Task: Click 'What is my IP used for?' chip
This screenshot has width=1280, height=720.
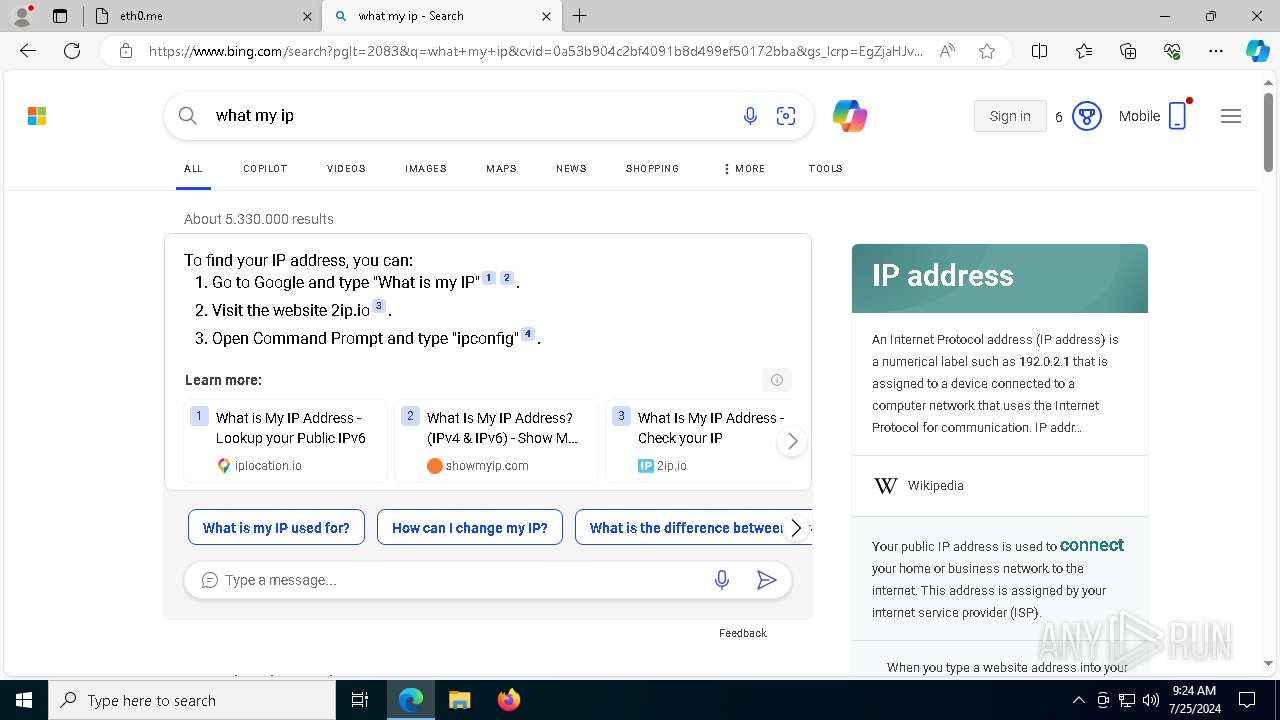Action: tap(276, 528)
